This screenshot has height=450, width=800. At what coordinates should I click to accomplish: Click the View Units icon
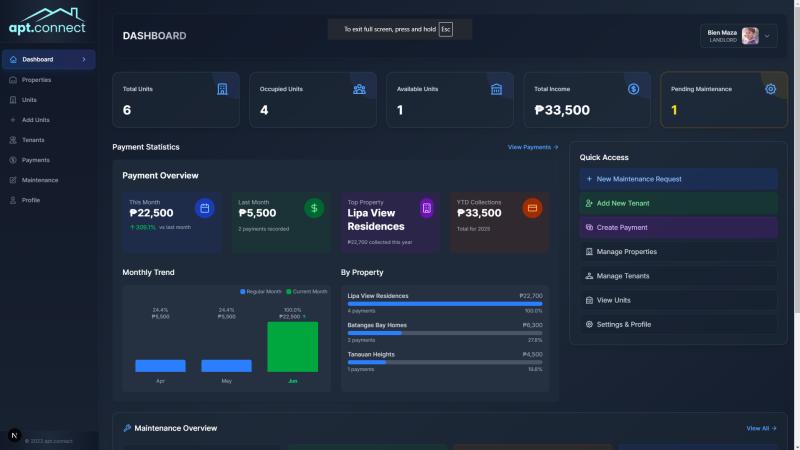[x=589, y=300]
